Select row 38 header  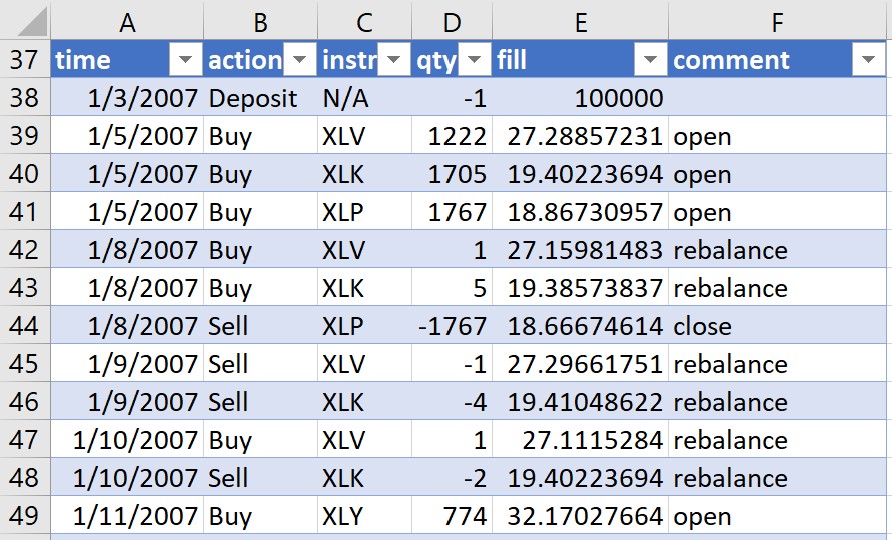(x=25, y=97)
